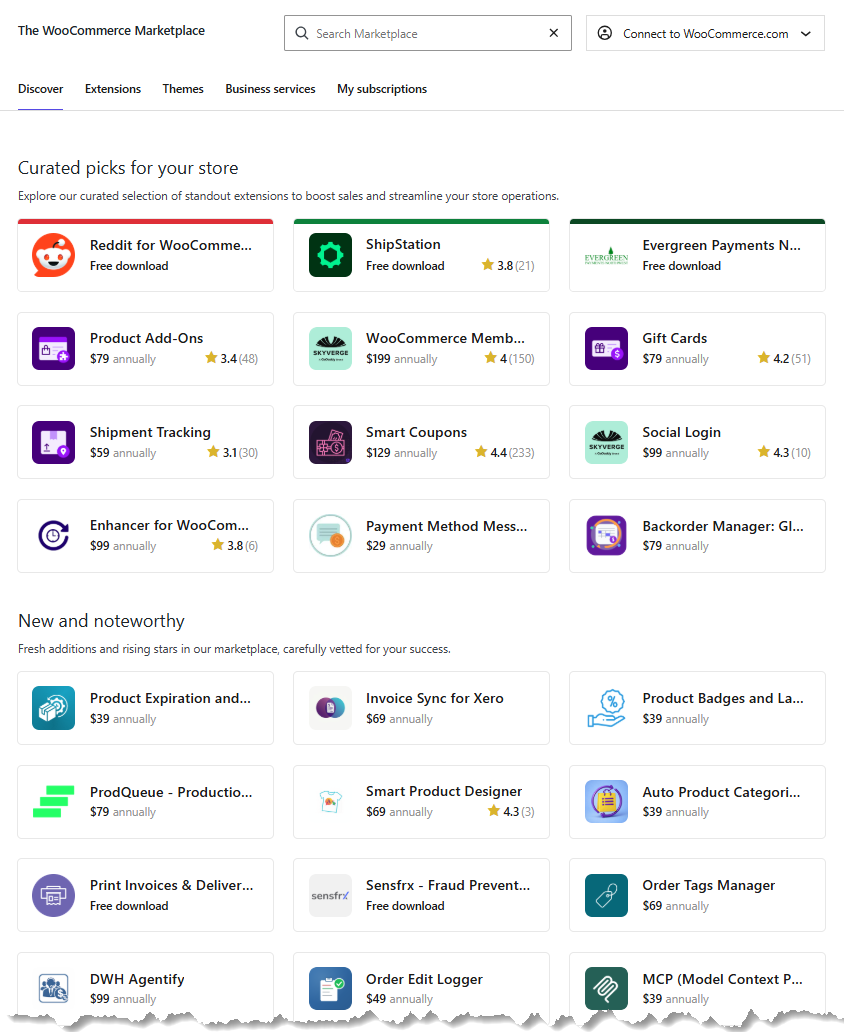The width and height of the screenshot is (844, 1032).
Task: Open Social Login title link
Action: tap(681, 432)
